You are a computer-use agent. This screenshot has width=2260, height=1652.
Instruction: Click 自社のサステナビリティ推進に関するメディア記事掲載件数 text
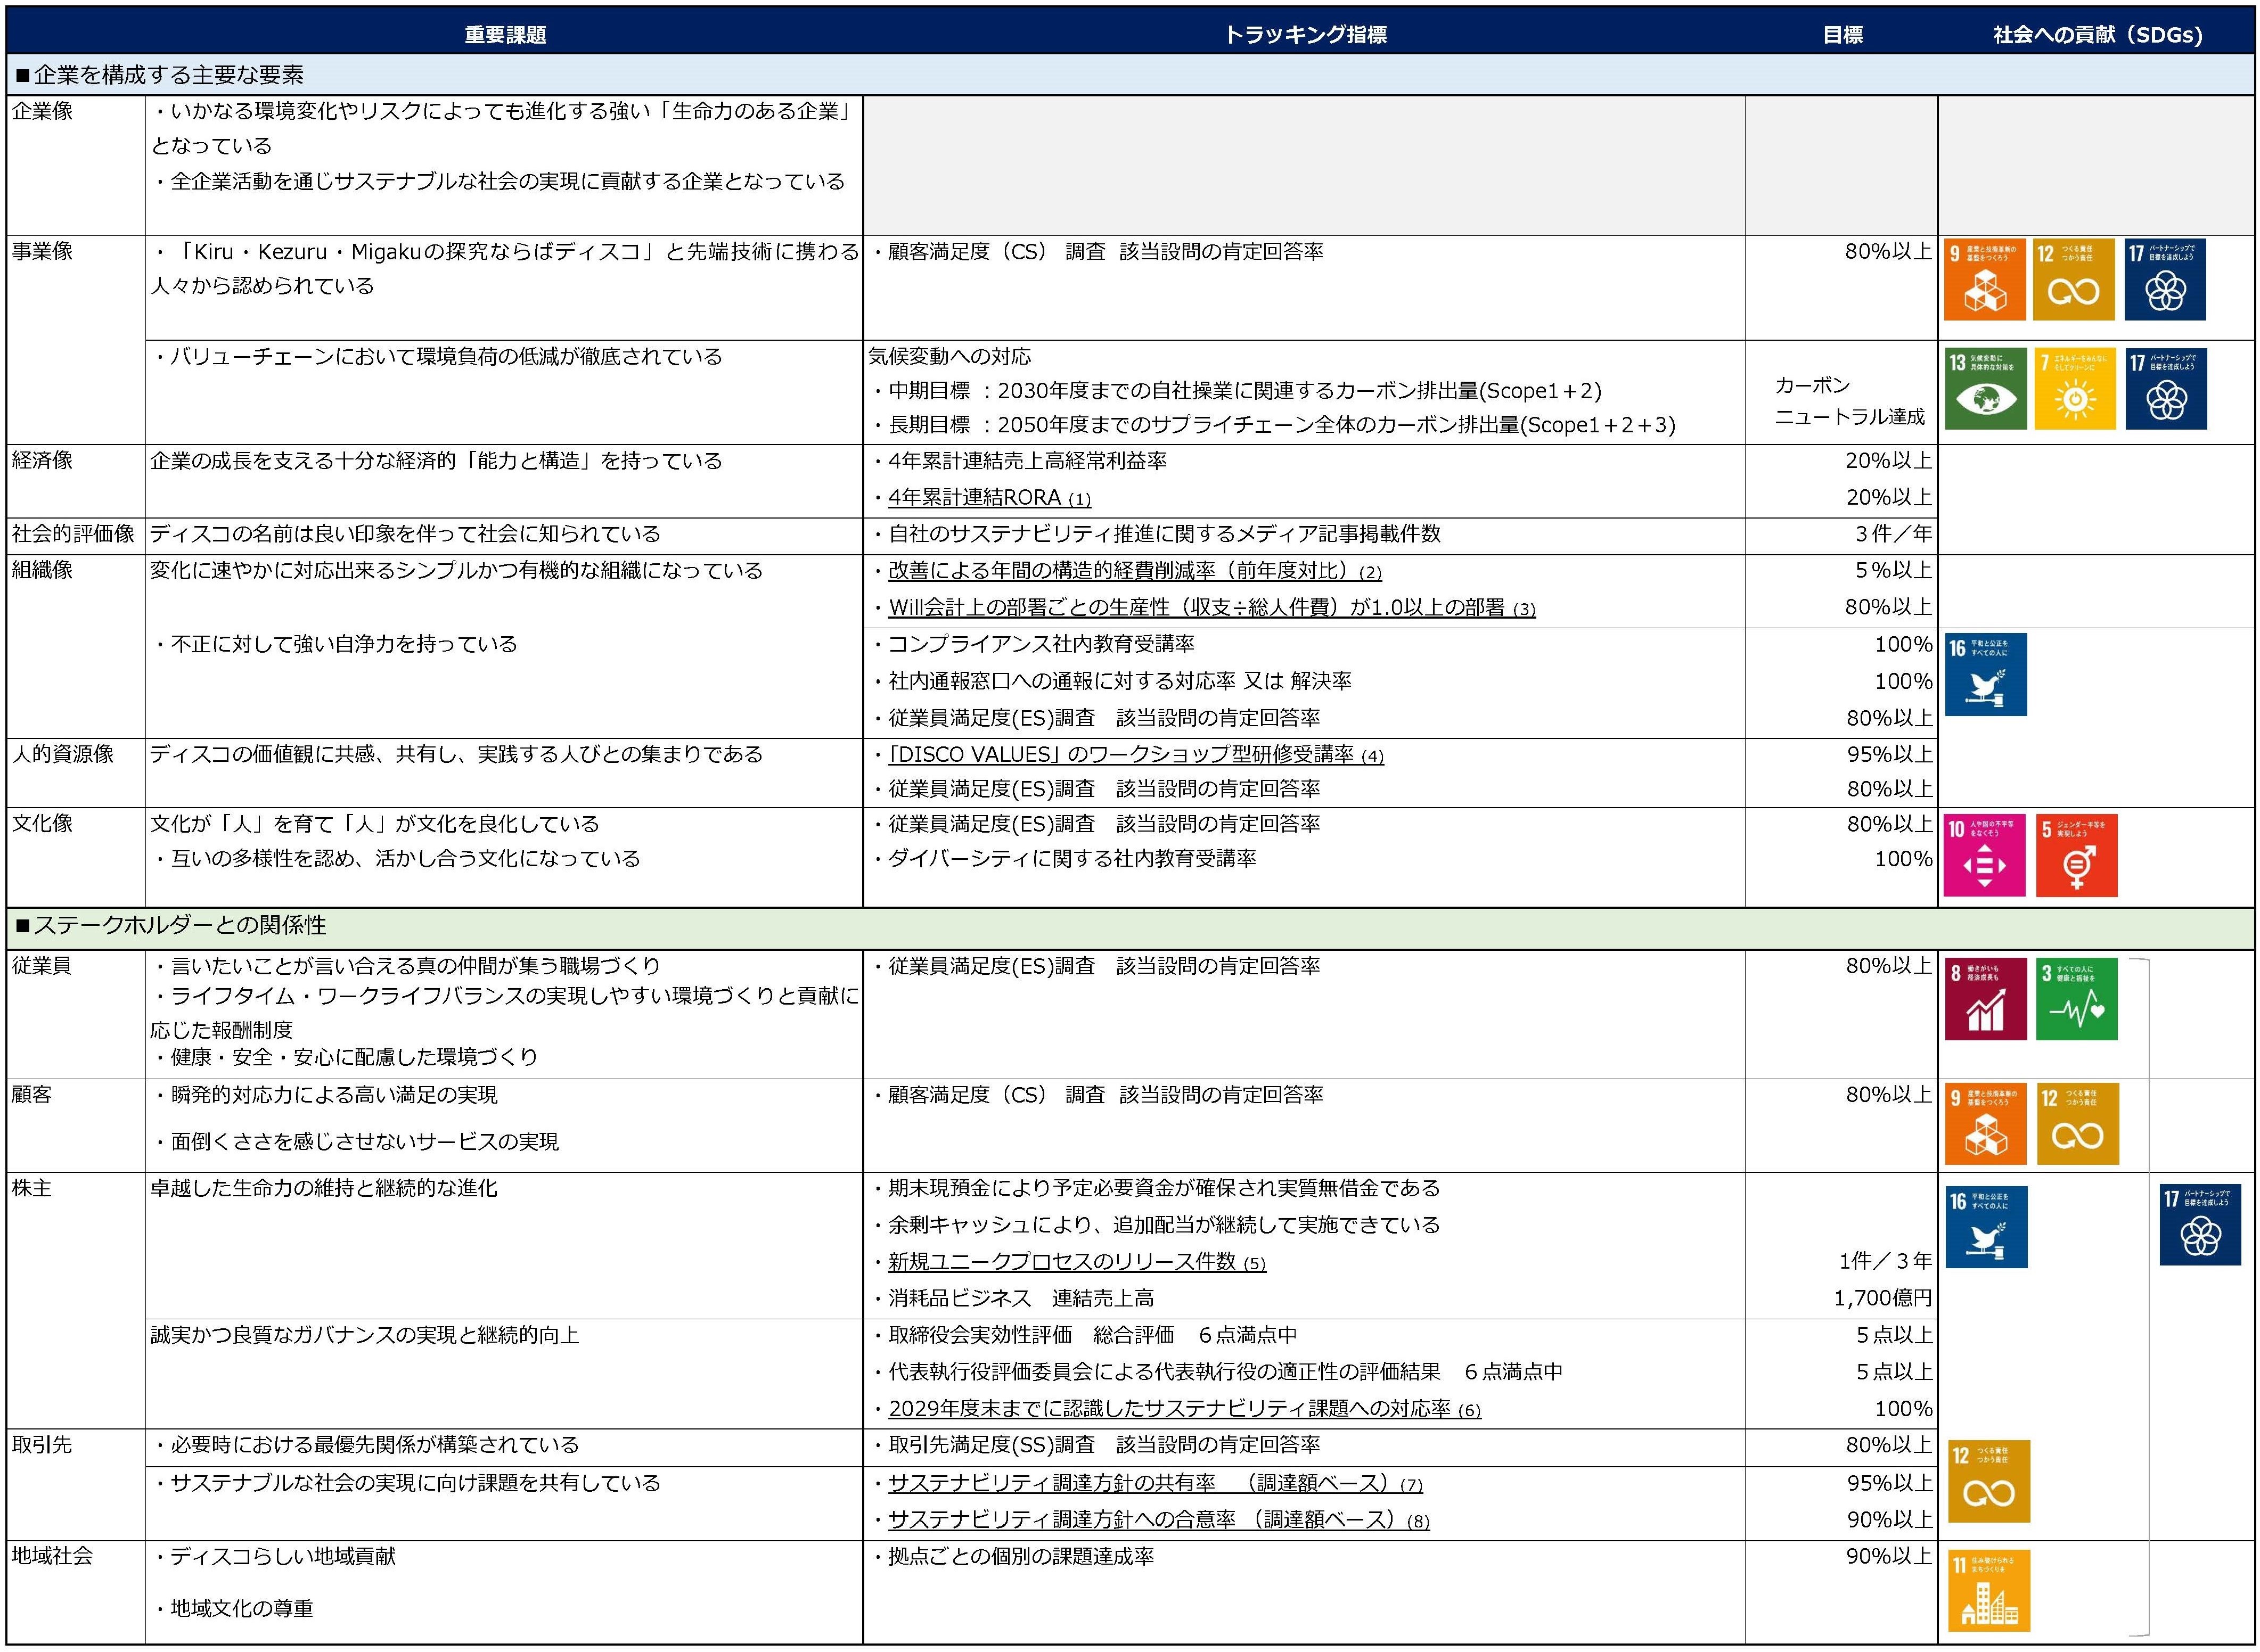(1164, 534)
